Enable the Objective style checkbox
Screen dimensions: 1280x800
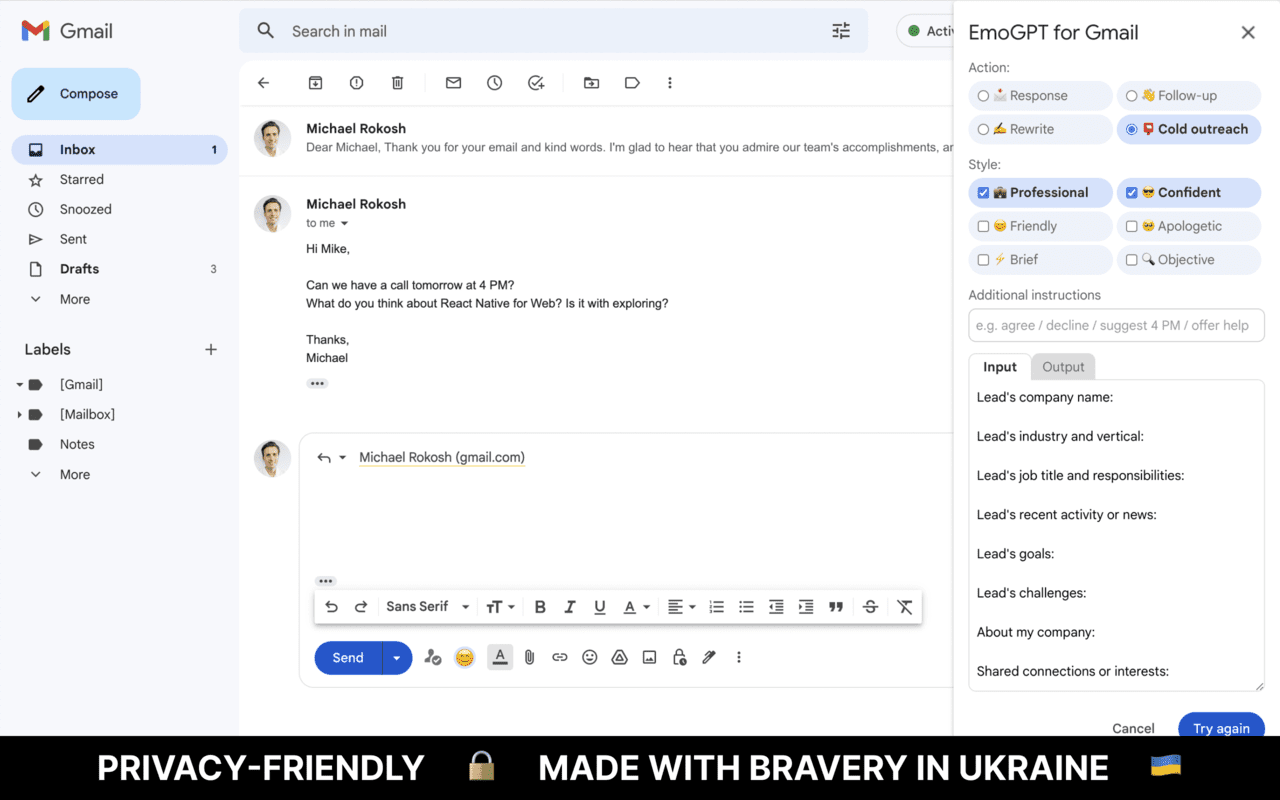[1132, 259]
